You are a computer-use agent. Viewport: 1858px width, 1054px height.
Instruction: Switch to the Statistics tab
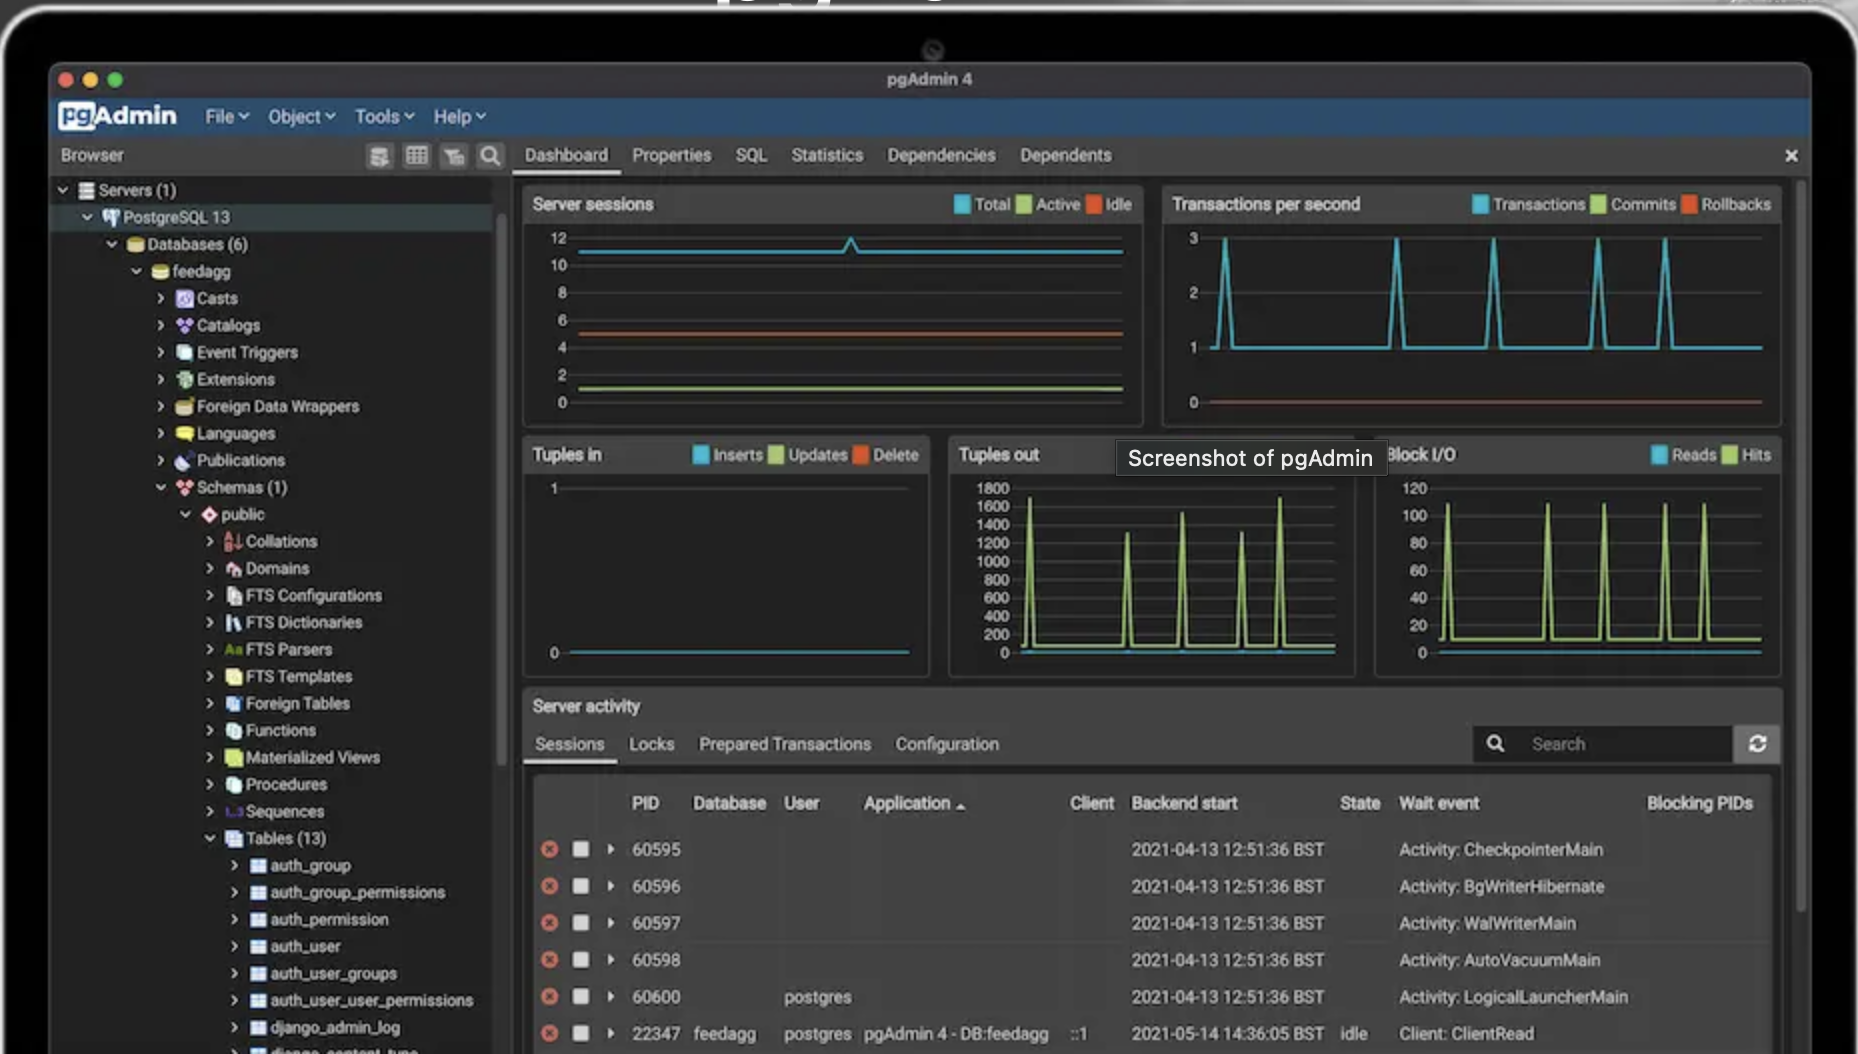pos(827,155)
